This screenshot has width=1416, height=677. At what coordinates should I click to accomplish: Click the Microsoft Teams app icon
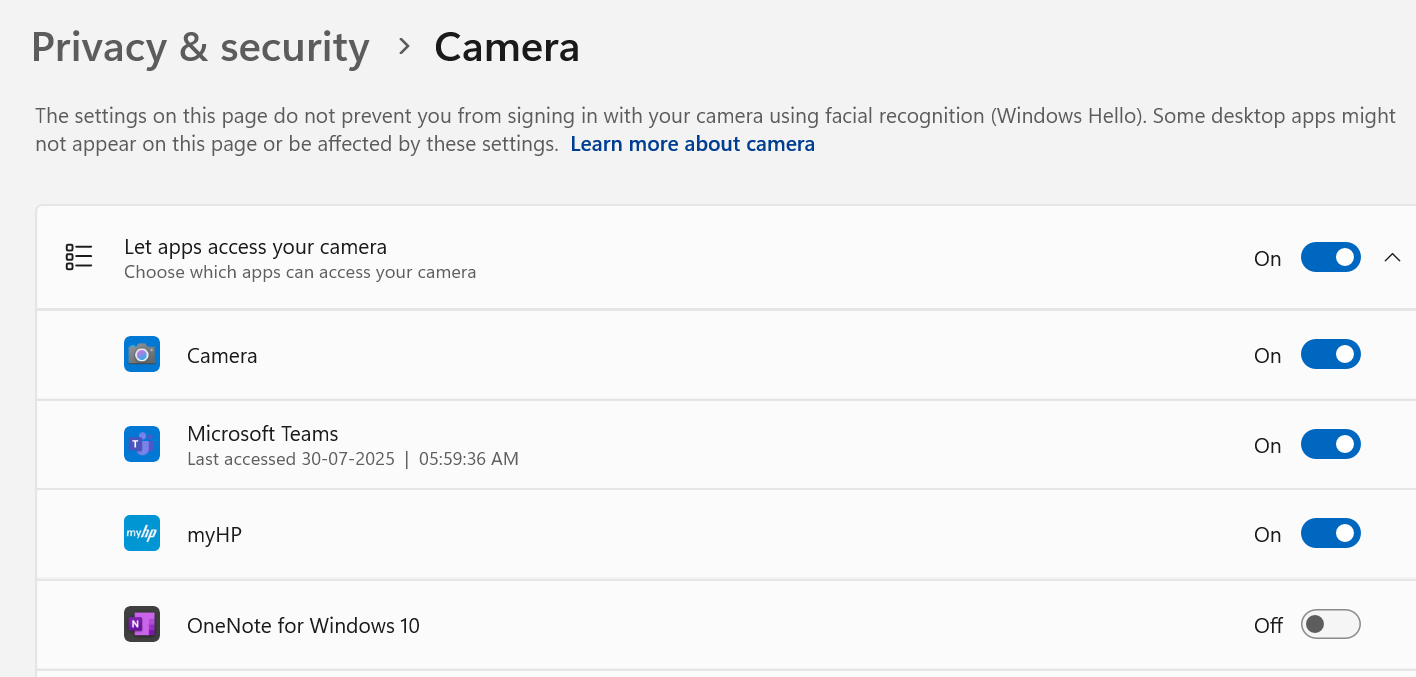[x=142, y=445]
